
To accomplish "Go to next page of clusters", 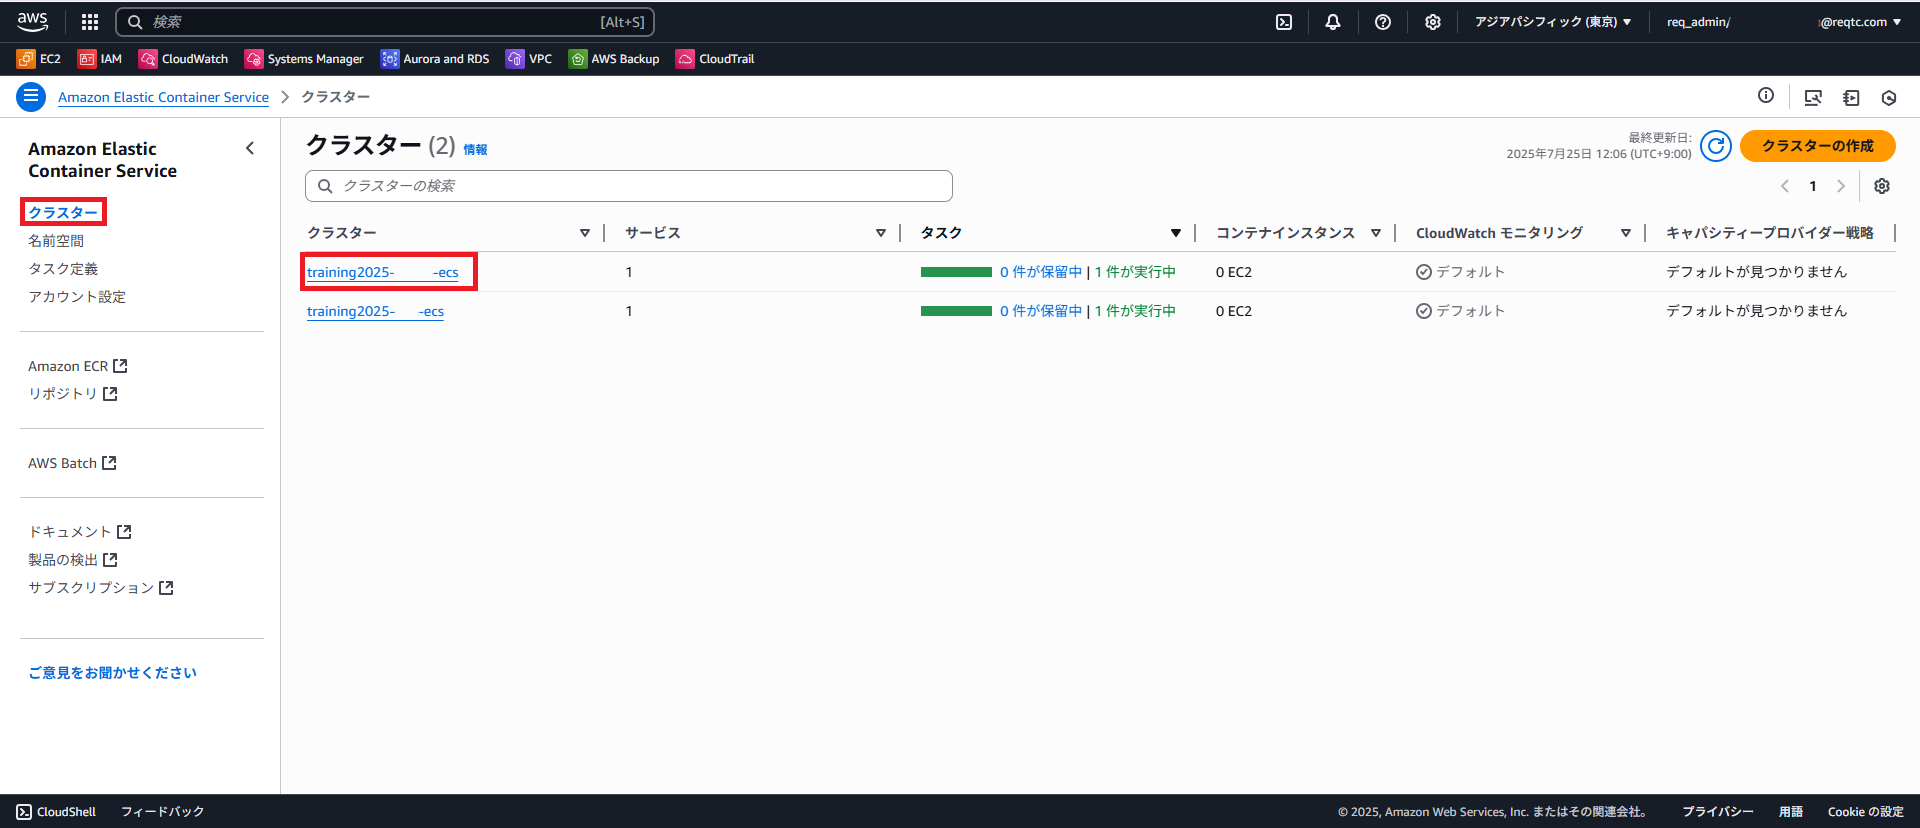I will 1841,186.
